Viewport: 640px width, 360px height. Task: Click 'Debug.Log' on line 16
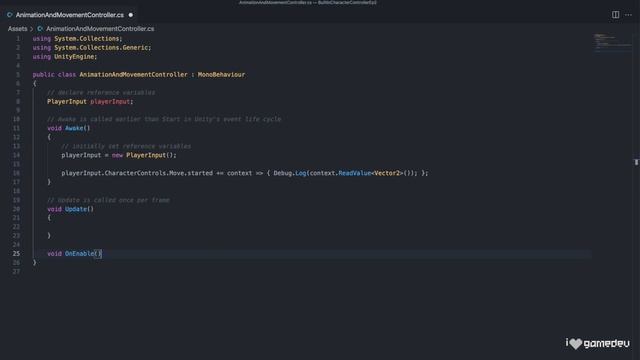coord(290,173)
